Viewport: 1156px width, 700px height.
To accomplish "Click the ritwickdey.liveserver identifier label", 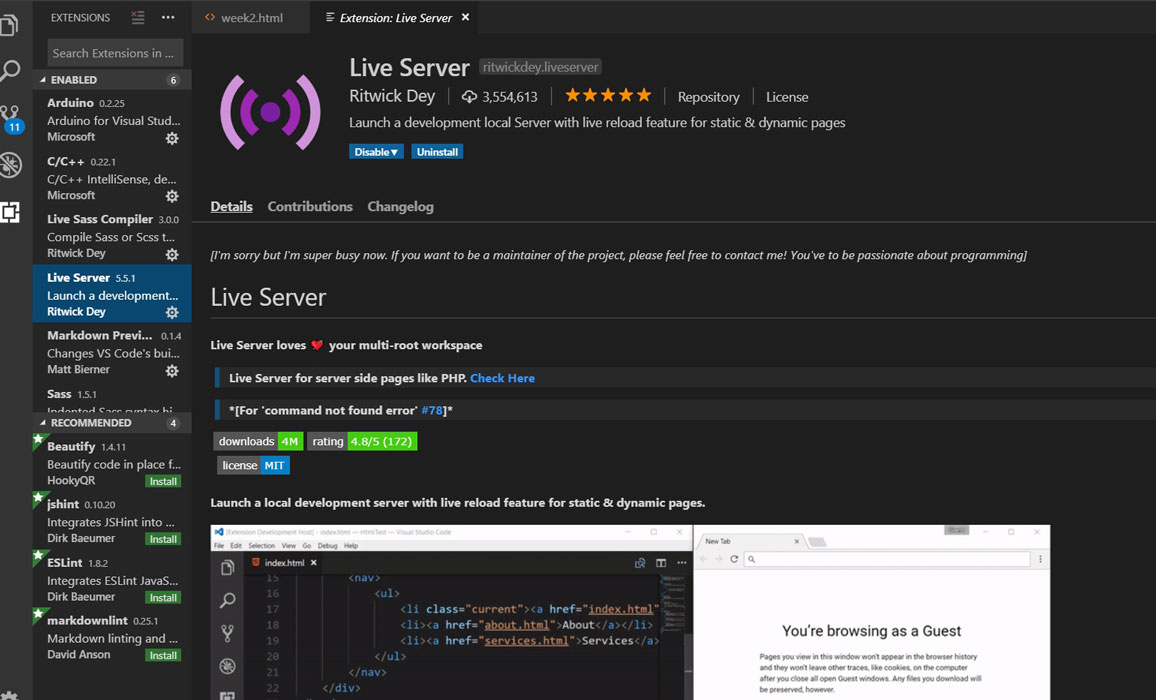I will tap(540, 67).
